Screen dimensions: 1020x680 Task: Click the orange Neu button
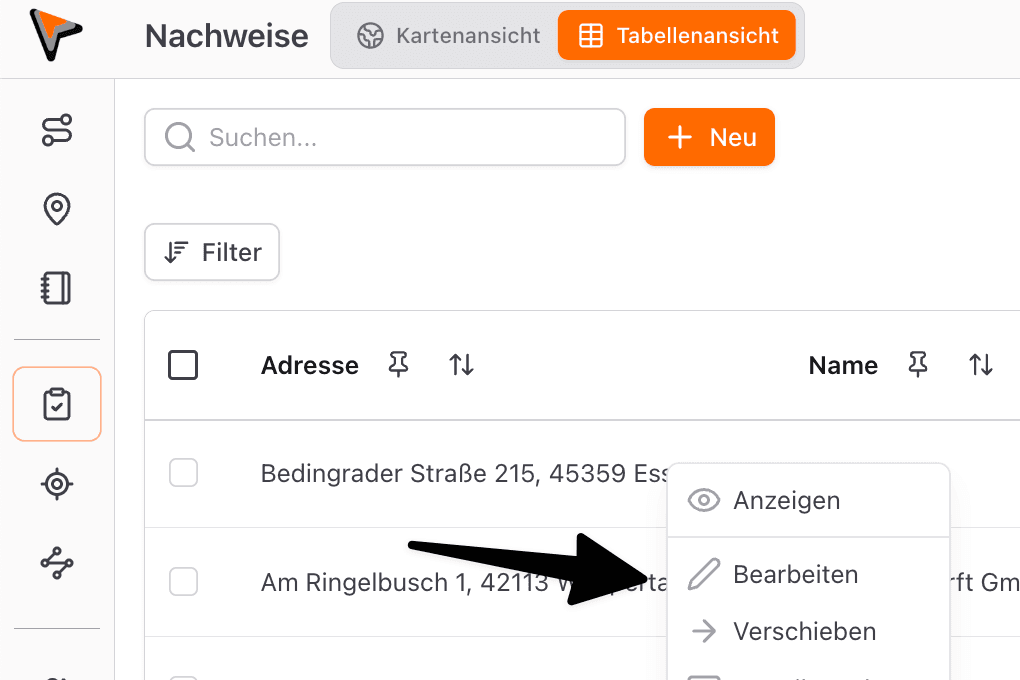coord(709,137)
